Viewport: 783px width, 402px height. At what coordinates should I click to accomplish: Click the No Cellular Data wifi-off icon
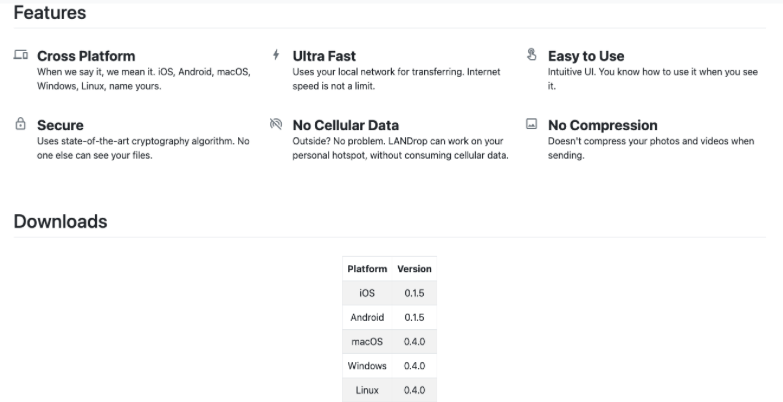[x=276, y=125]
